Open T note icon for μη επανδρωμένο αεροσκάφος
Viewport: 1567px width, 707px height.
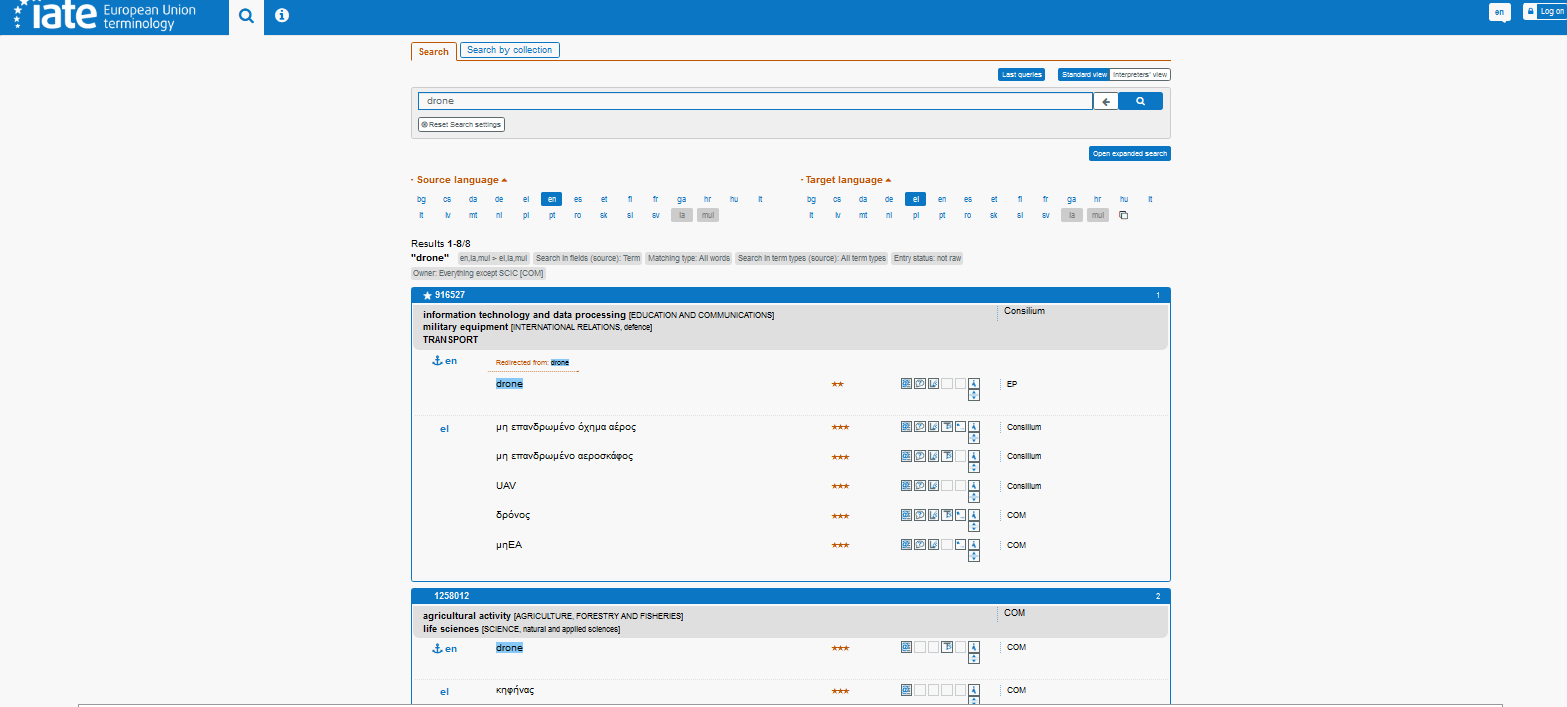pyautogui.click(x=947, y=456)
